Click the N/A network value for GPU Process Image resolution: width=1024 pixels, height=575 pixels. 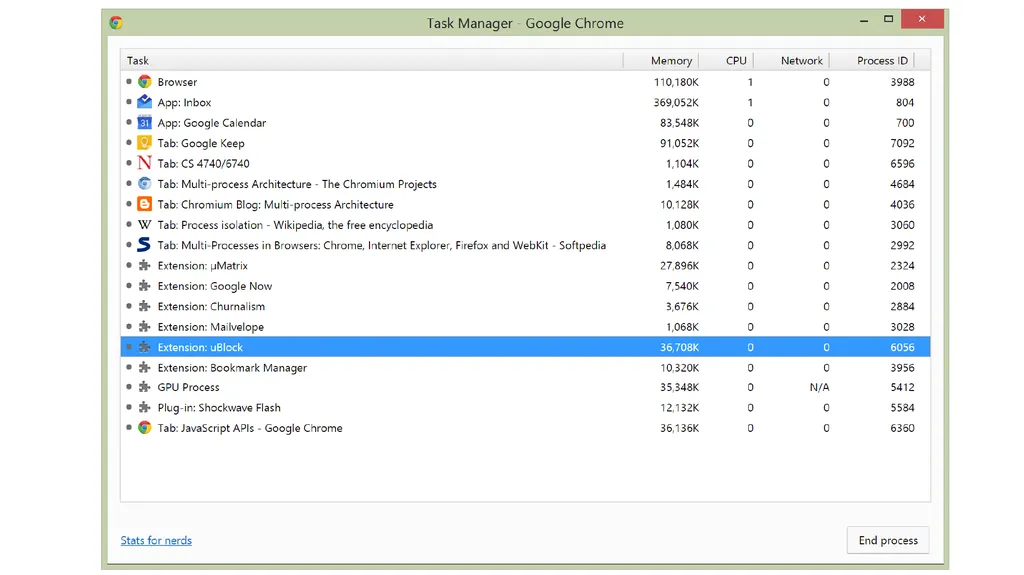(x=820, y=387)
